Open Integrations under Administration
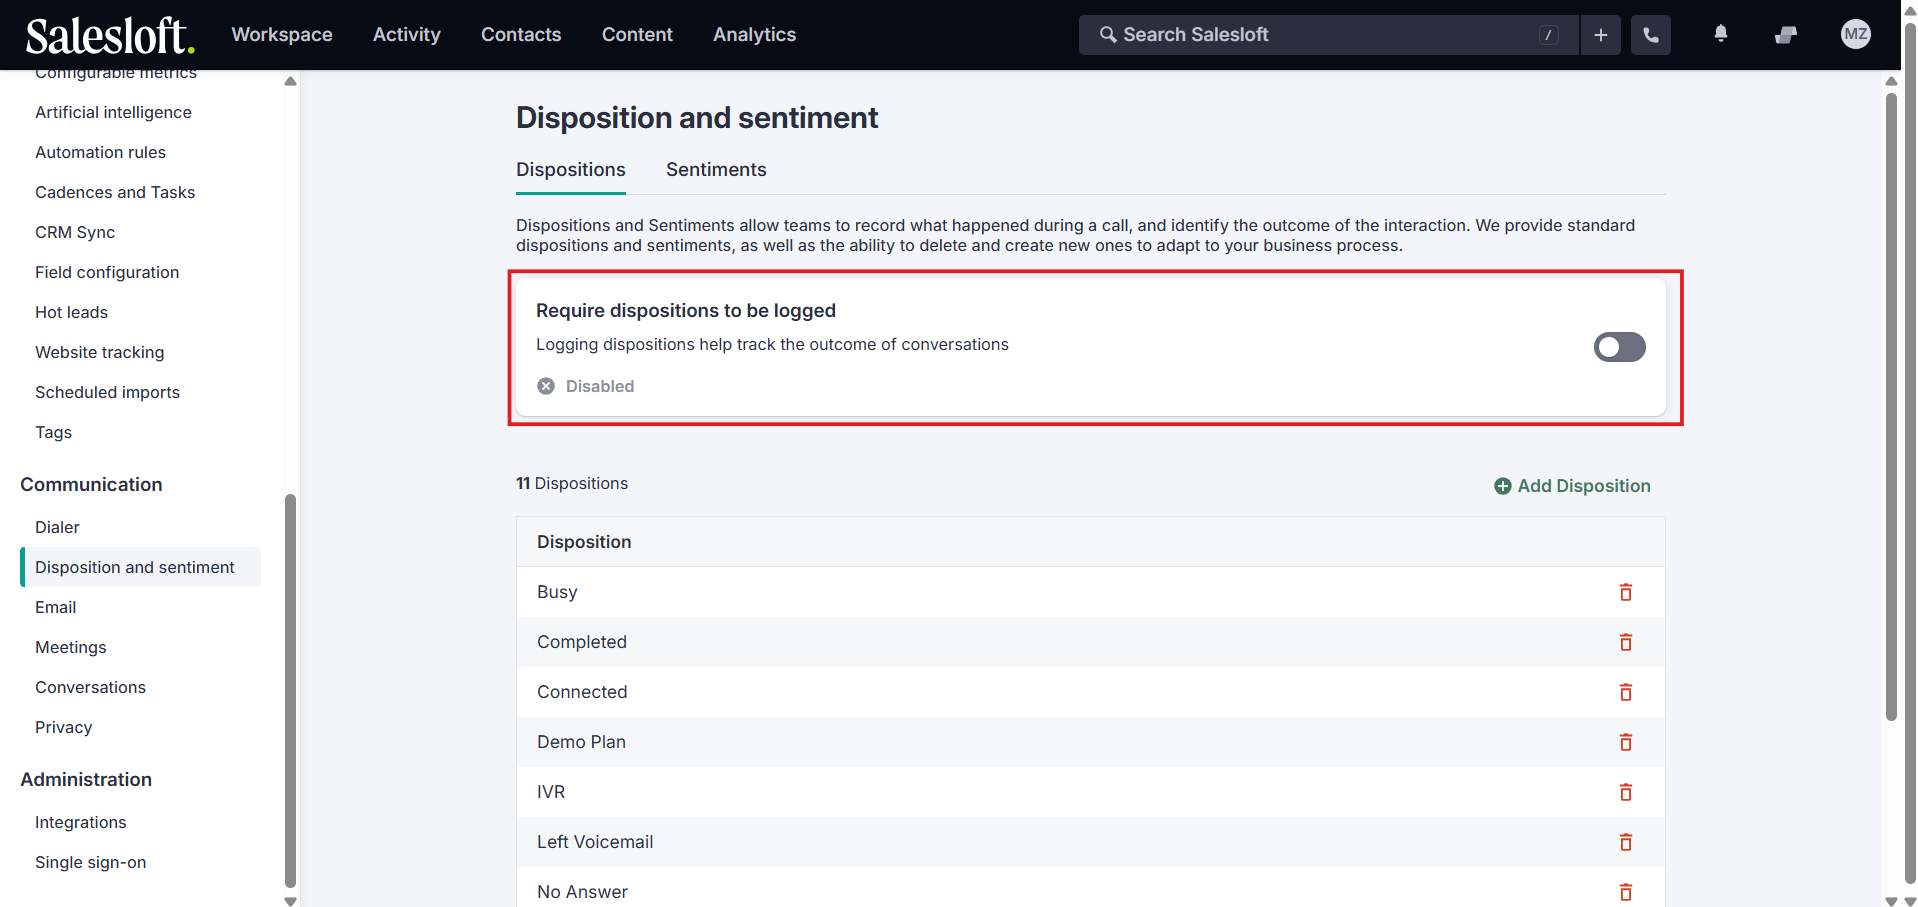Viewport: 1918px width, 907px height. [x=80, y=822]
